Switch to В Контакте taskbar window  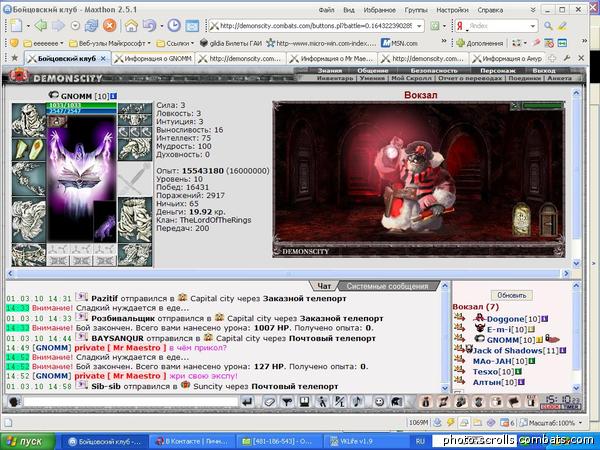(194, 441)
